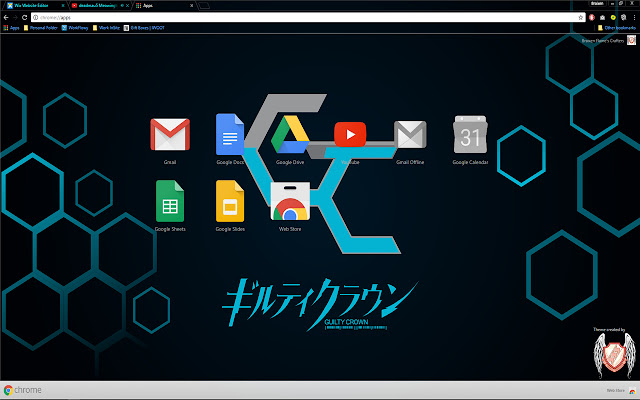Viewport: 640px width, 400px height.
Task: Open Gmail Offline app
Action: coord(410,134)
